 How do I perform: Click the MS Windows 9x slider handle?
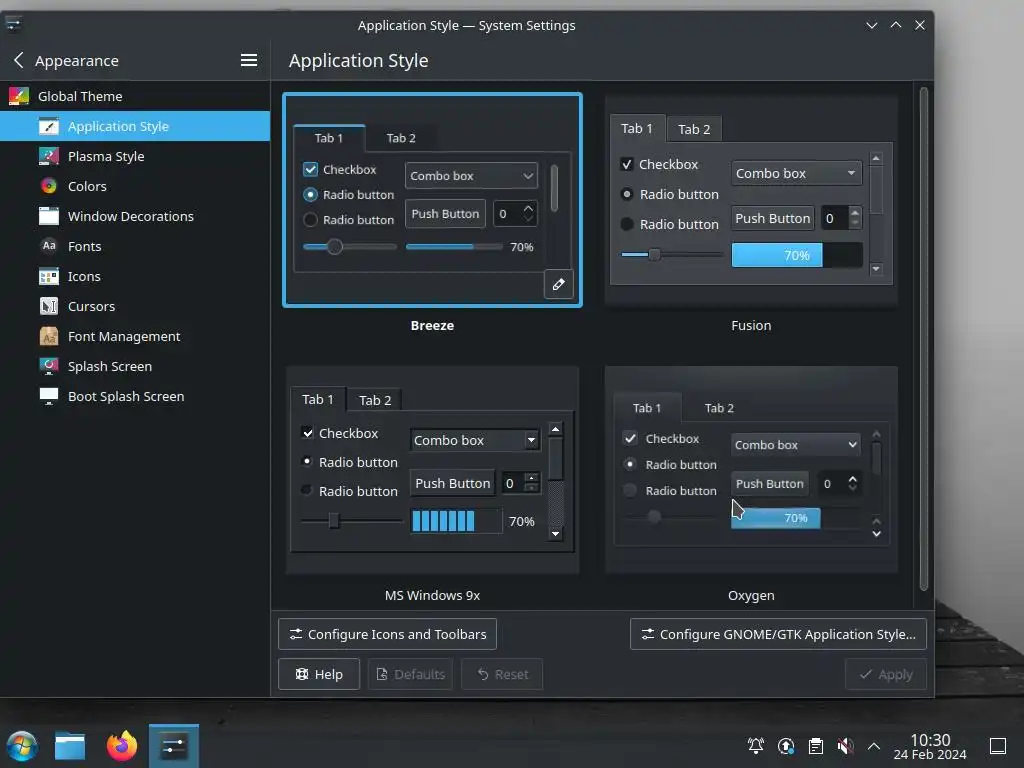tap(334, 520)
